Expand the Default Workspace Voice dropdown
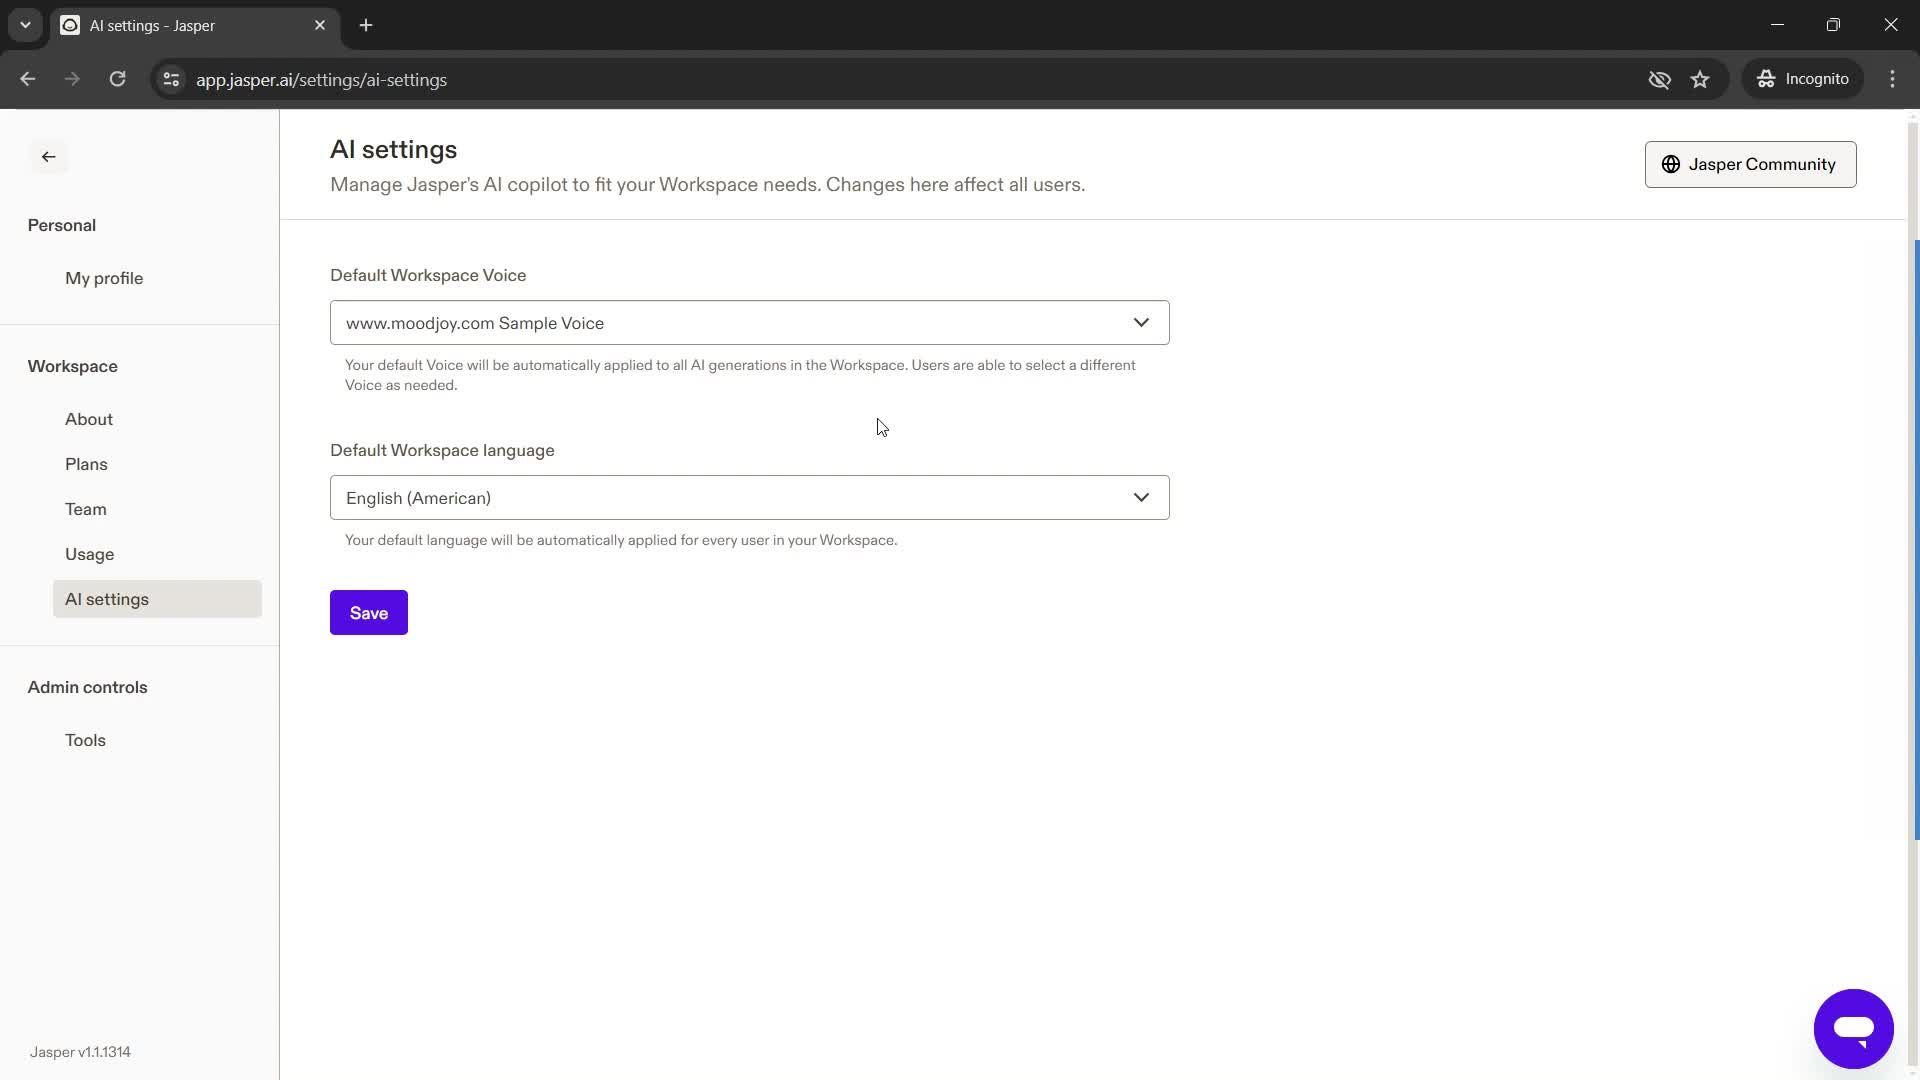This screenshot has width=1920, height=1080. coord(1141,322)
